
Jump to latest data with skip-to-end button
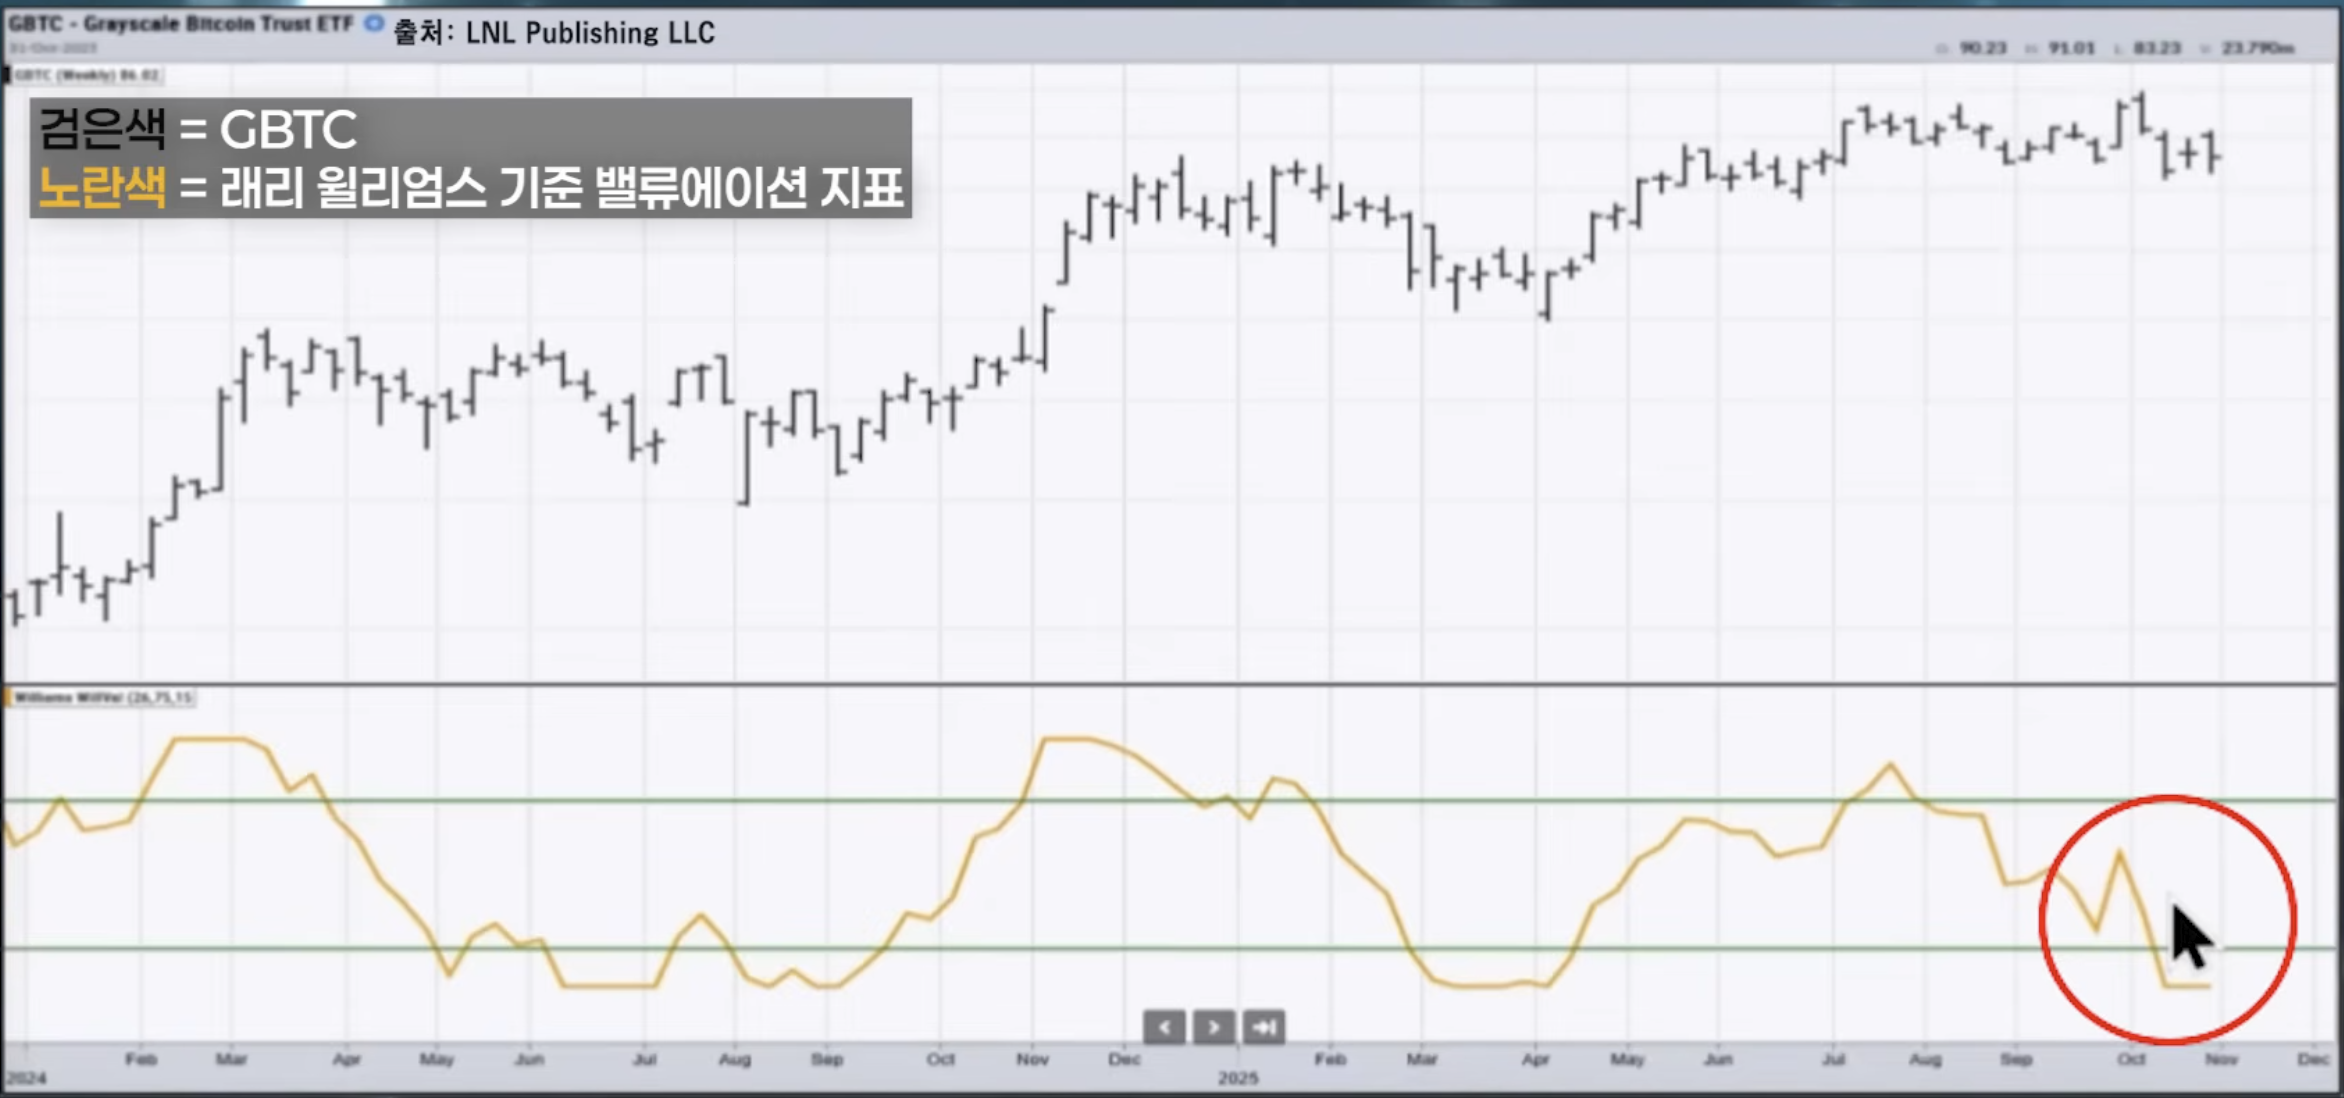1264,1027
